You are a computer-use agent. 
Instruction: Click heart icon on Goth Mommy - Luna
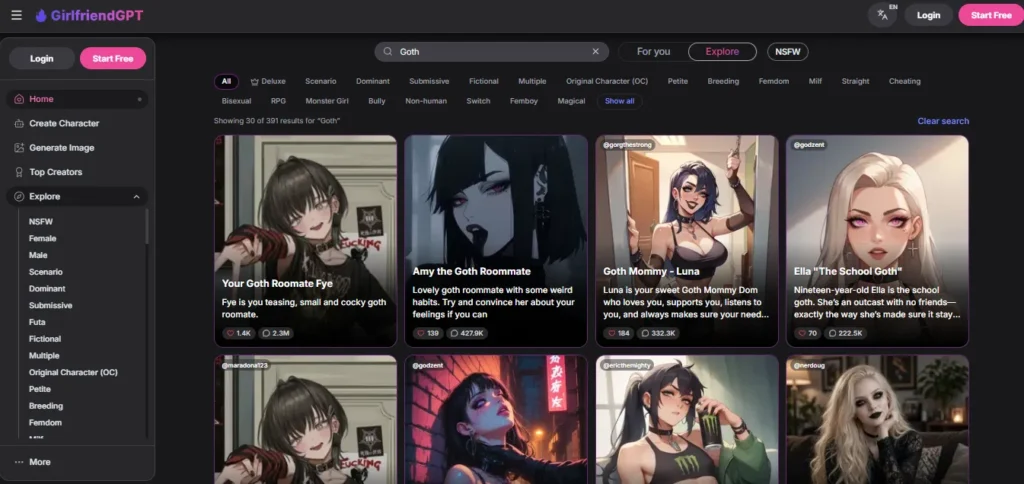(x=612, y=333)
